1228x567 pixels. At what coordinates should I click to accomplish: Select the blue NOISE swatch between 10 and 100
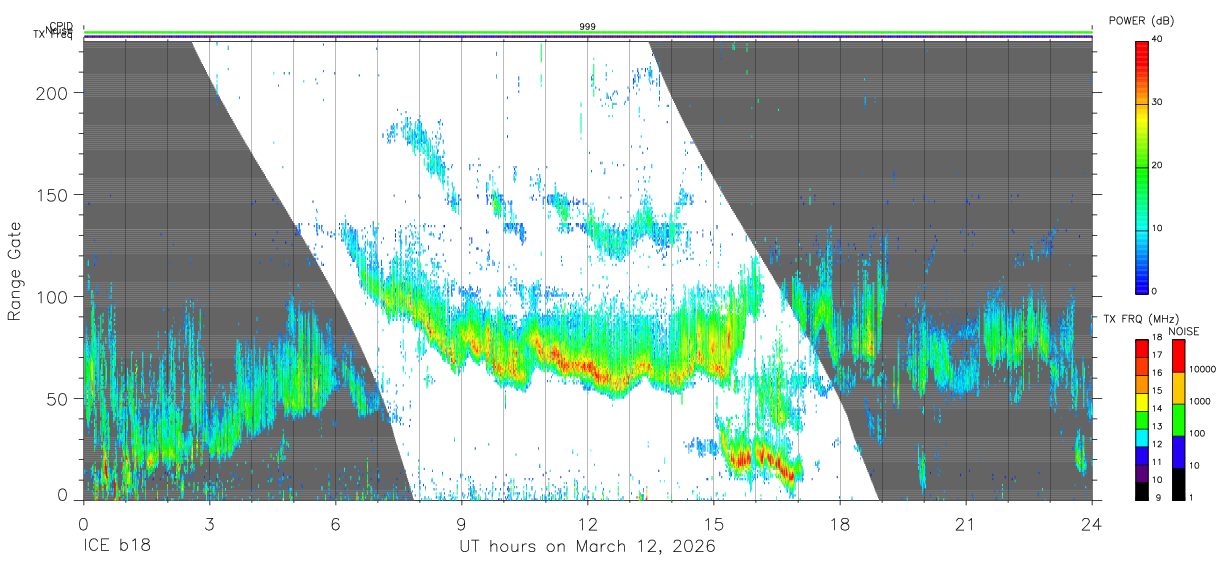pos(1179,451)
